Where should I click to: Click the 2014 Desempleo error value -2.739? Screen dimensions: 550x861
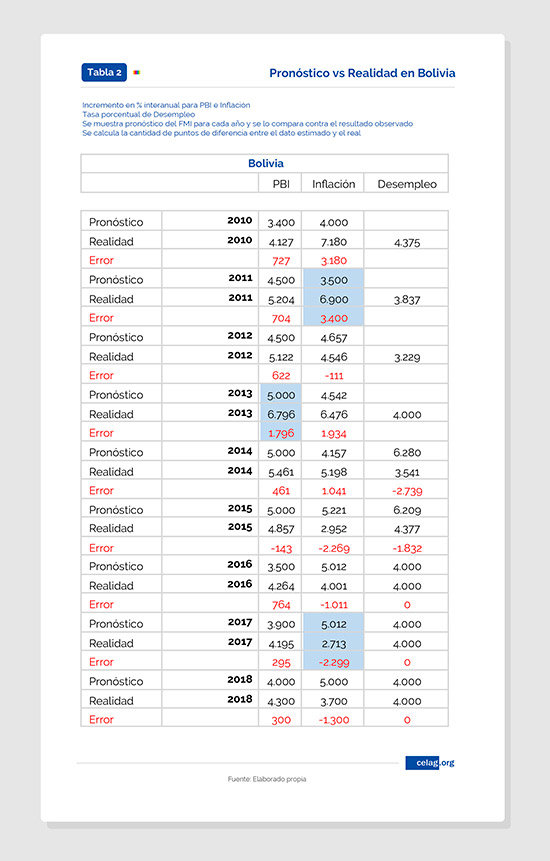pos(407,491)
